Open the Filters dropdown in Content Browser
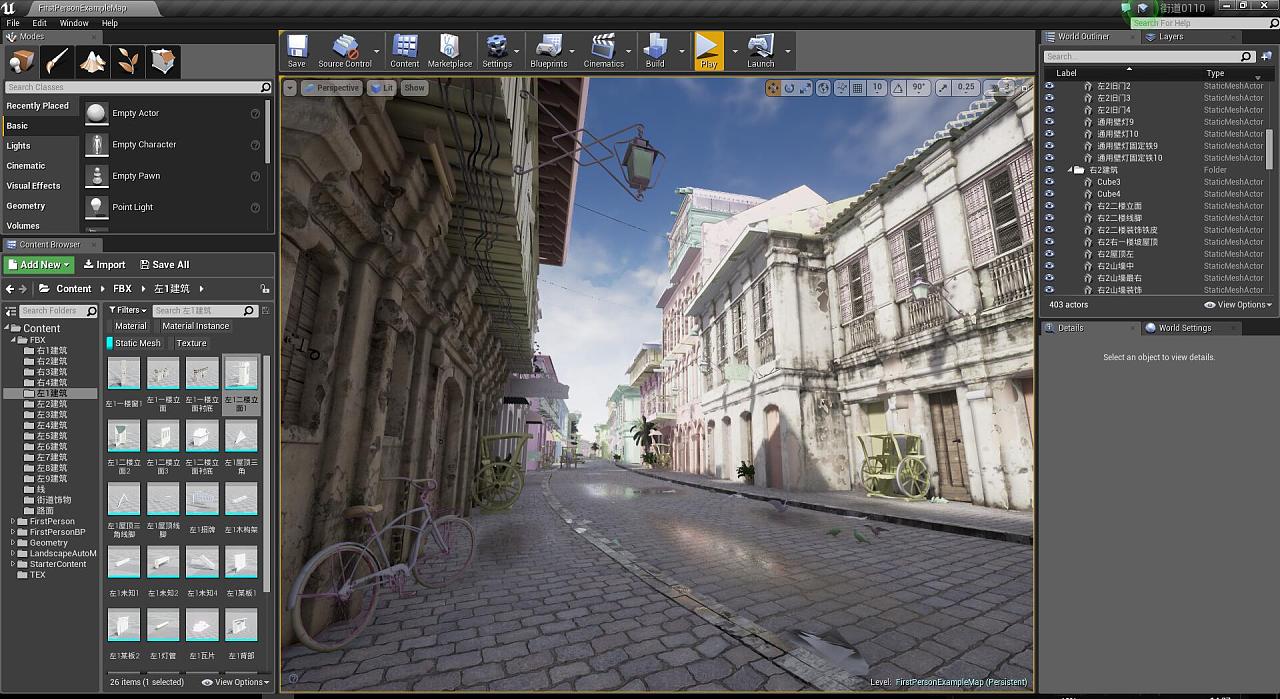The image size is (1280, 699). coord(128,310)
